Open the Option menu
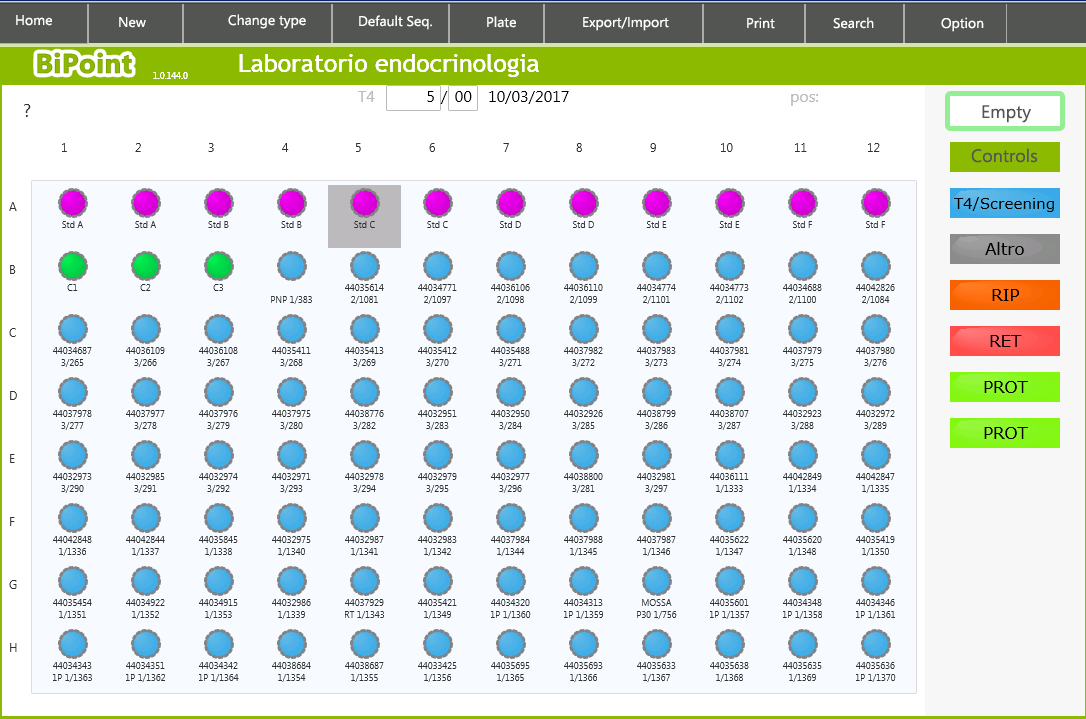 click(962, 23)
